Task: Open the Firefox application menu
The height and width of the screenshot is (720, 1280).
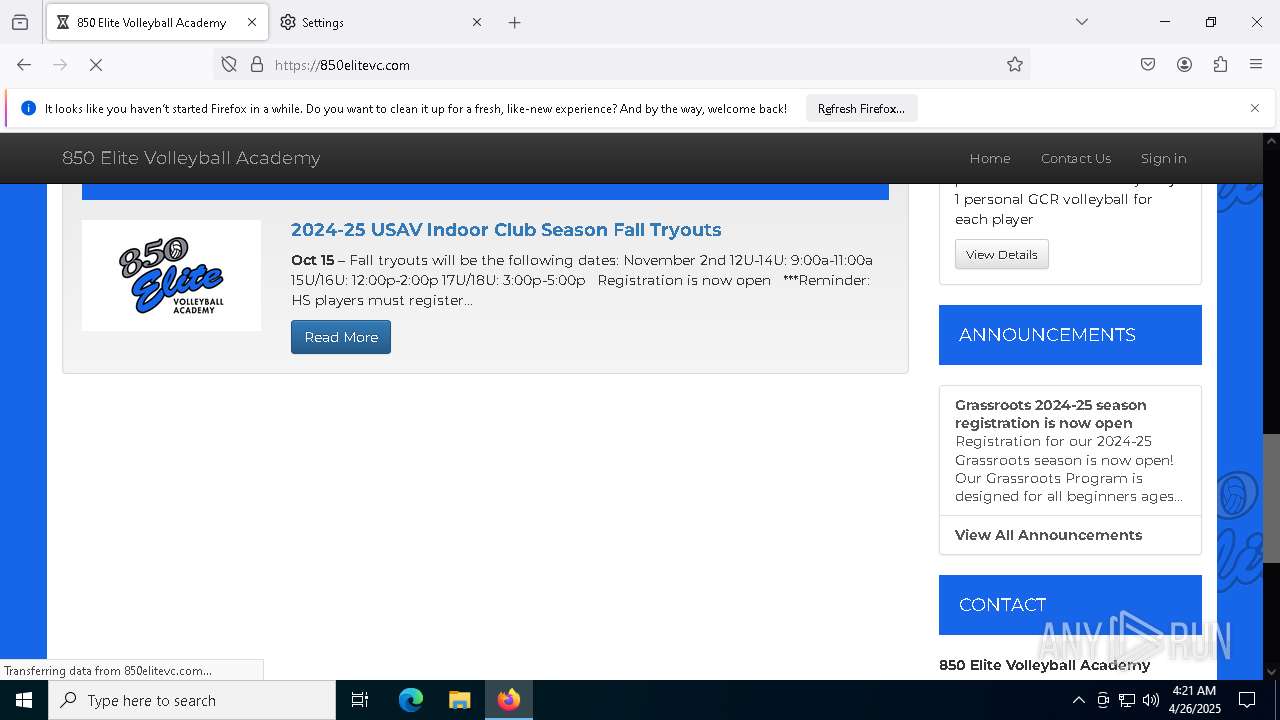Action: coord(1256,65)
